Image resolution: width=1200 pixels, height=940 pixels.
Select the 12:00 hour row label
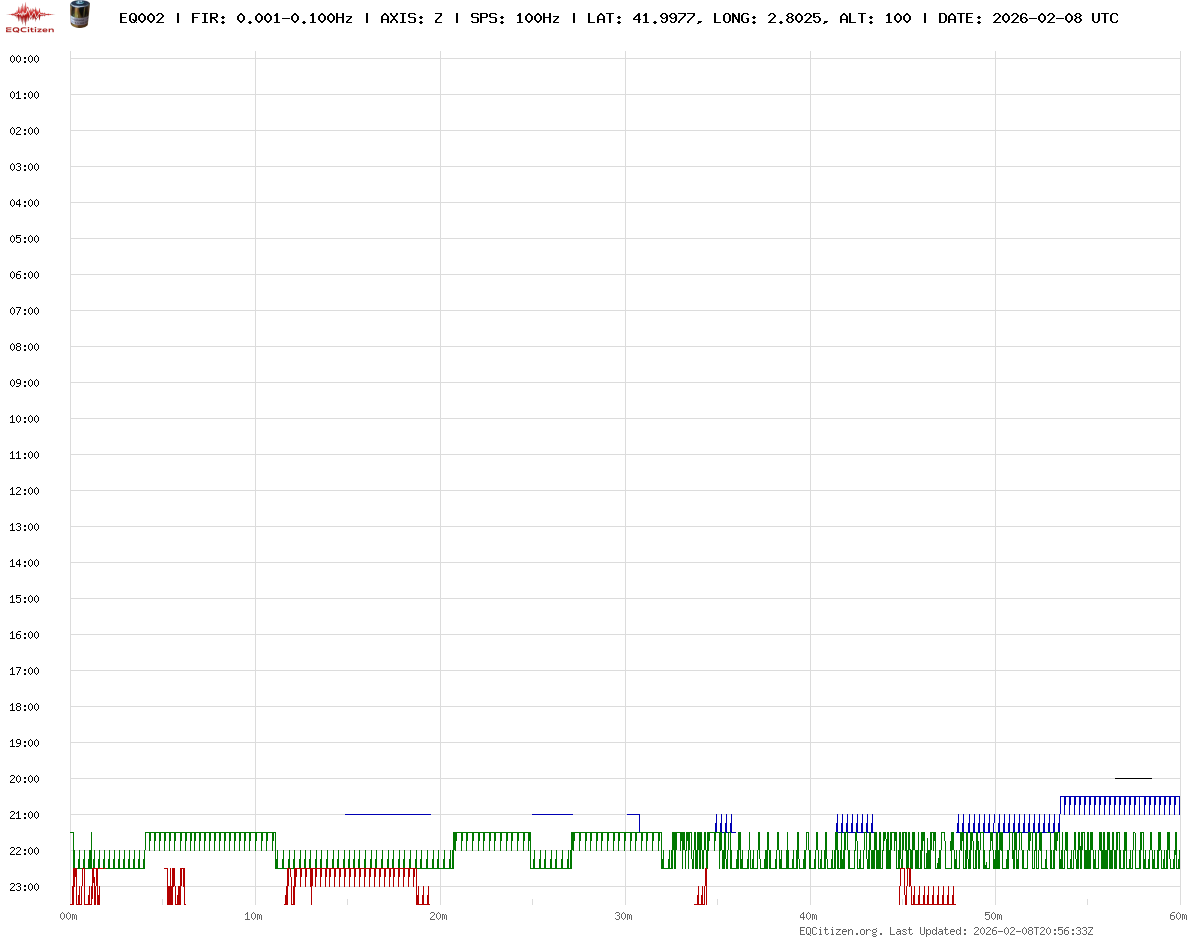pyautogui.click(x=23, y=491)
